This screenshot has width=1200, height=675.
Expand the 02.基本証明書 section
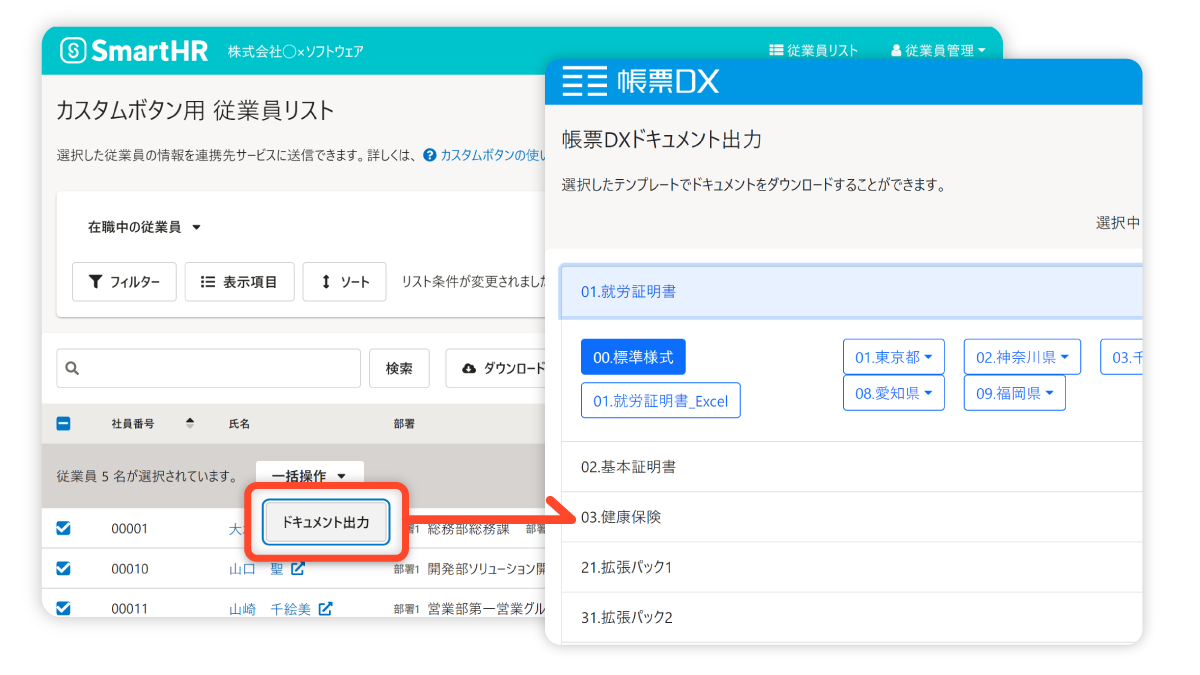(851, 467)
